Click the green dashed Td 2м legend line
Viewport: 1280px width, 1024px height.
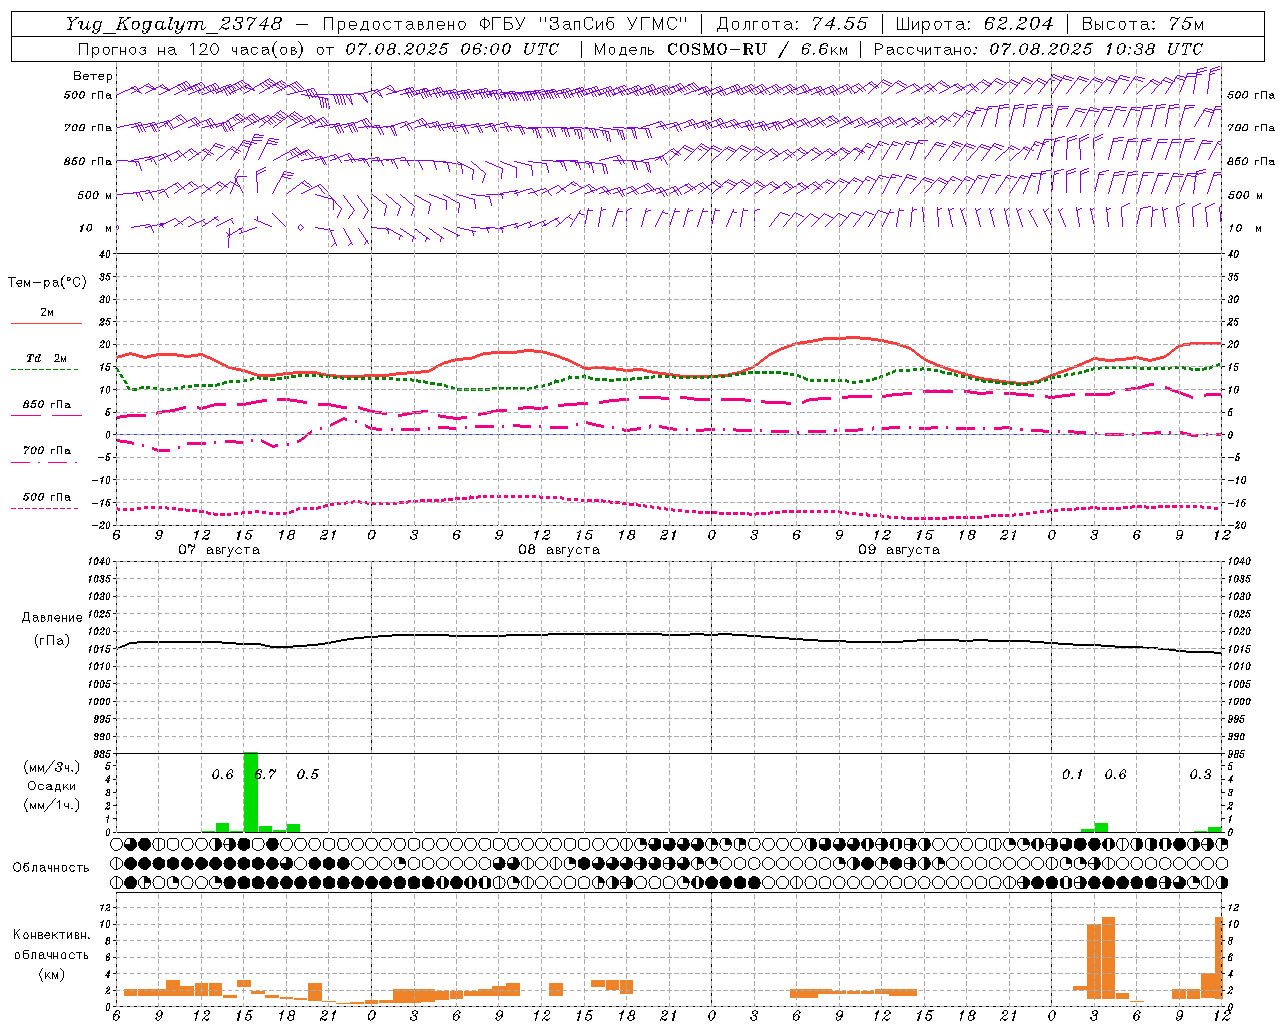tap(46, 370)
